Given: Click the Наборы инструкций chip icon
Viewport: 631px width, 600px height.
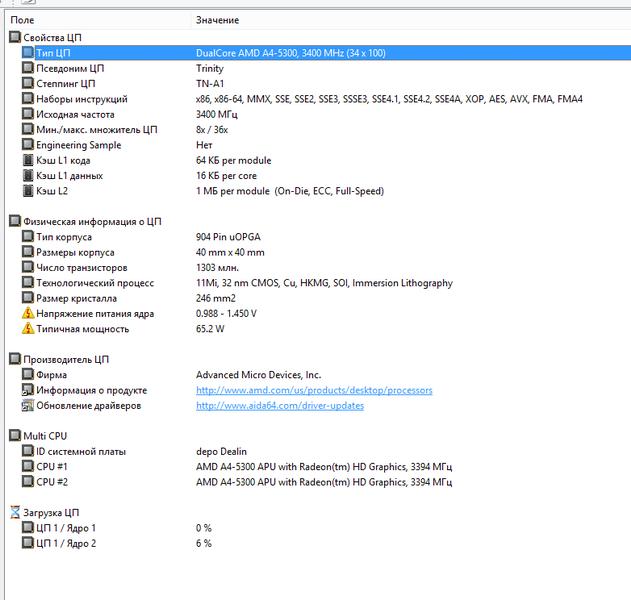Looking at the screenshot, I should tap(28, 99).
